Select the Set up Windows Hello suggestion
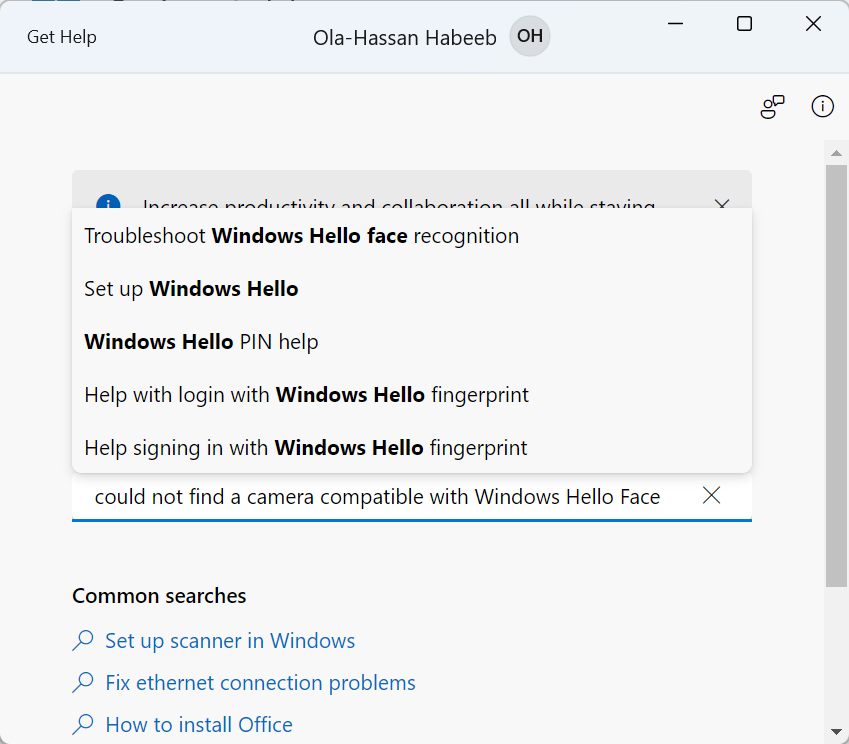This screenshot has height=744, width=849. [x=412, y=289]
